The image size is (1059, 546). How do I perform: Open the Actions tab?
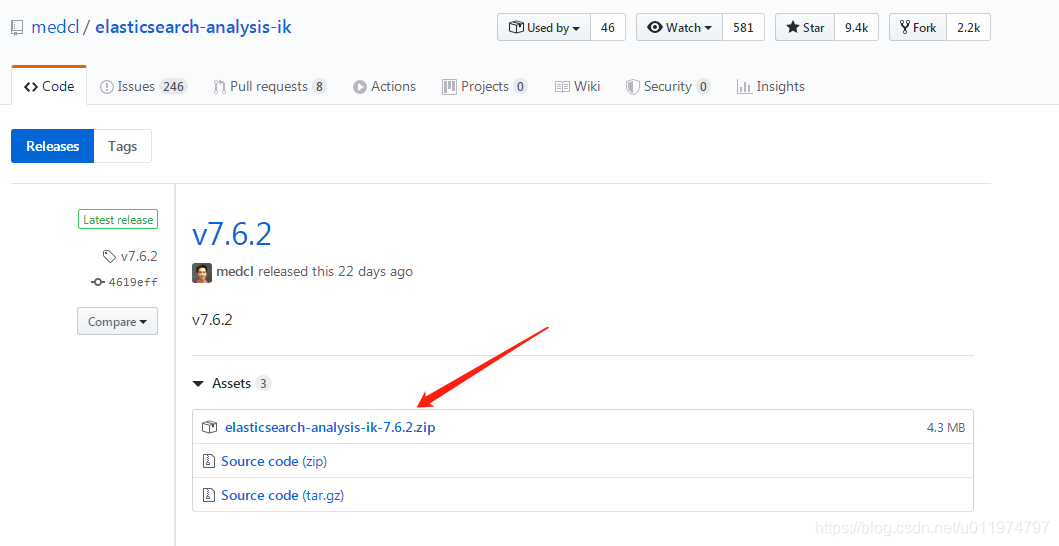[384, 86]
